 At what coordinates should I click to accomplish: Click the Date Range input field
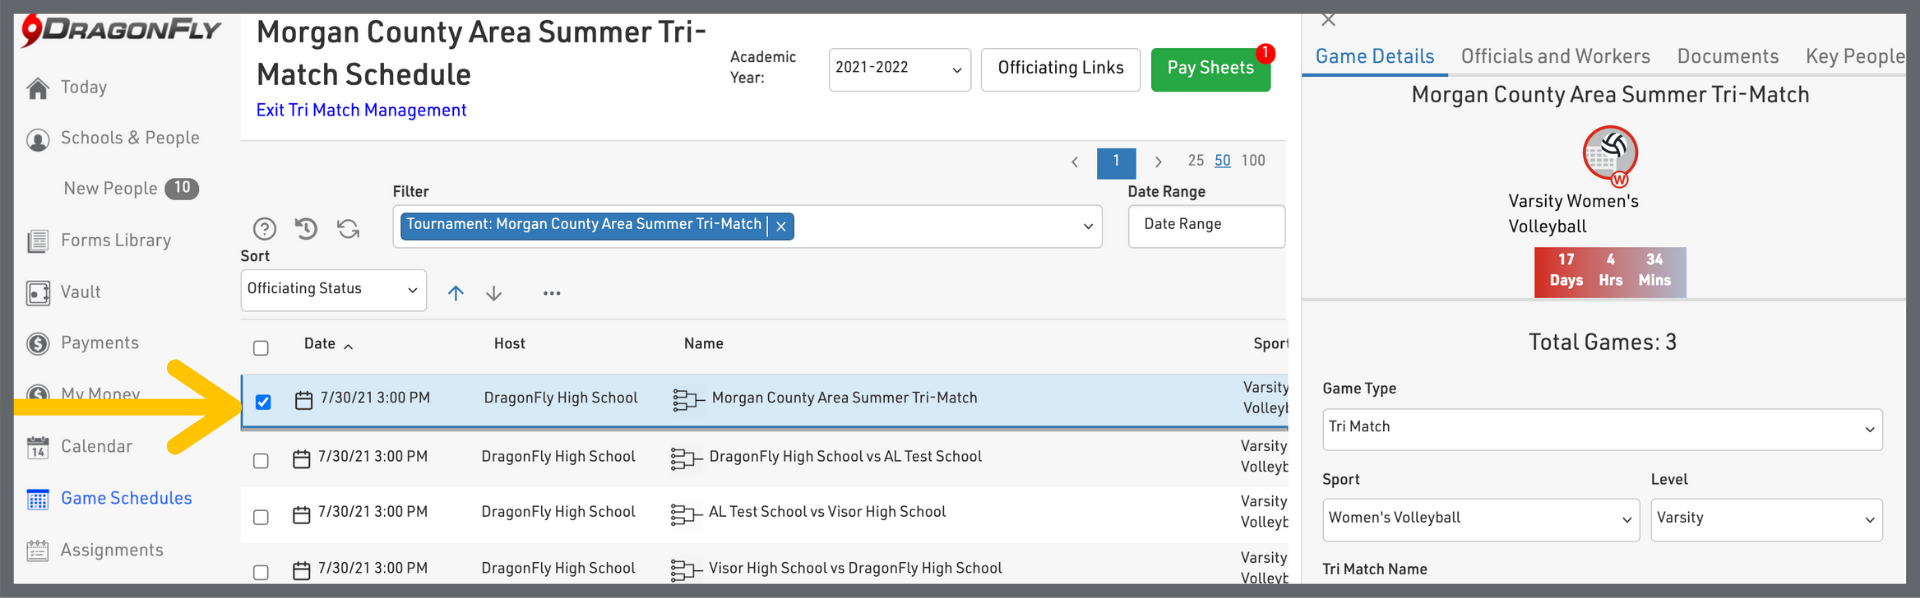coord(1206,226)
